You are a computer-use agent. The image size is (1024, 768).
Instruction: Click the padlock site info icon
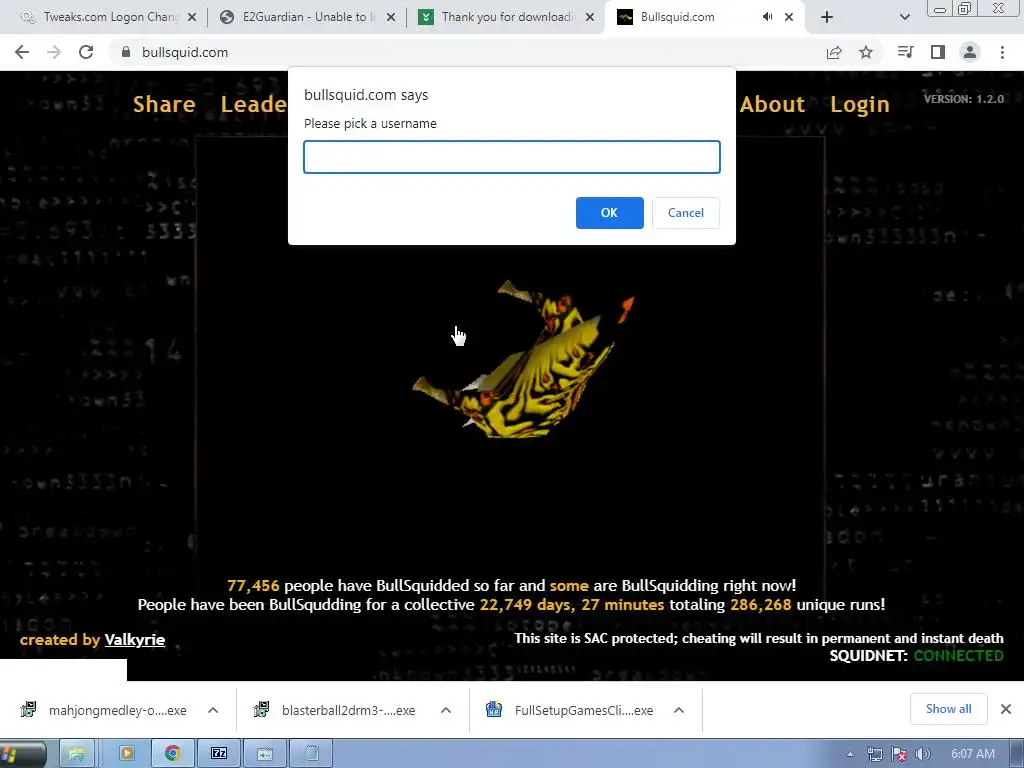click(x=126, y=52)
